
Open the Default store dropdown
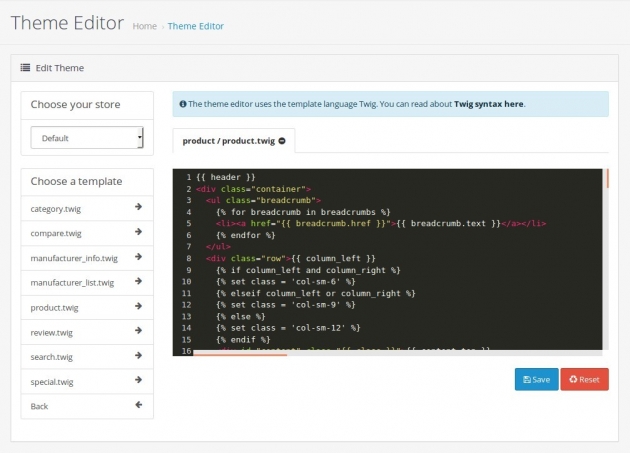tap(87, 137)
